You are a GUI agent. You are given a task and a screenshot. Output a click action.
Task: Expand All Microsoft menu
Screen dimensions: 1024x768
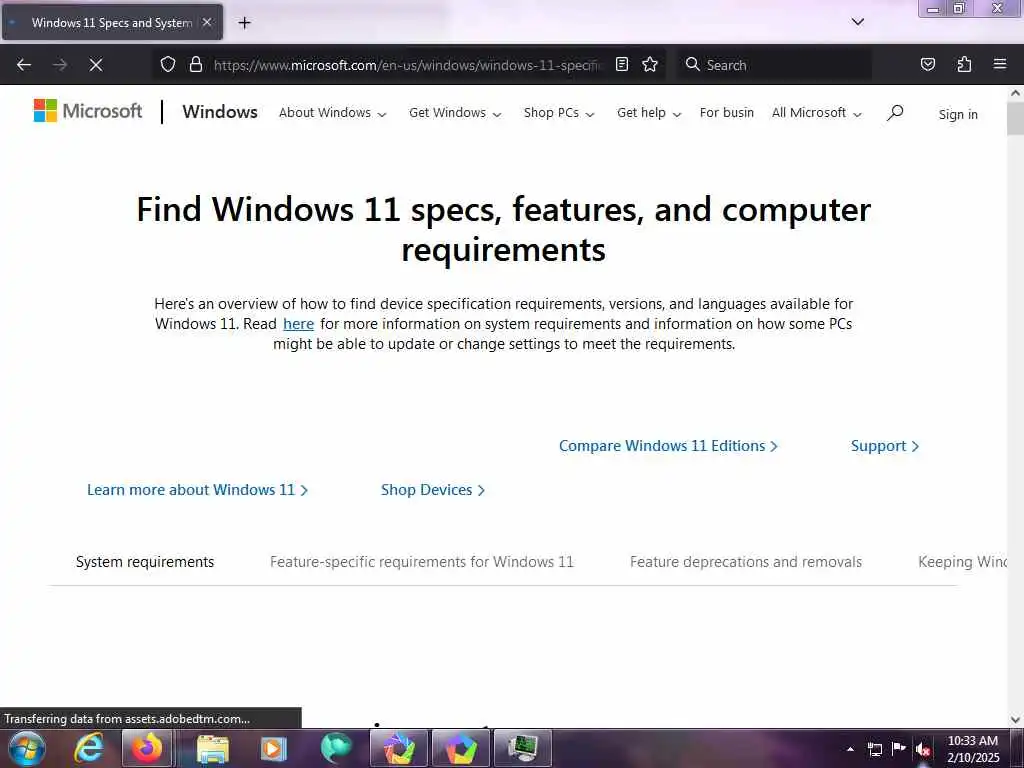tap(817, 113)
